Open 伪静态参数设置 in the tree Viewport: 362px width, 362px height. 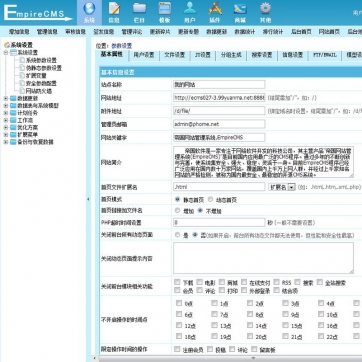tap(44, 68)
